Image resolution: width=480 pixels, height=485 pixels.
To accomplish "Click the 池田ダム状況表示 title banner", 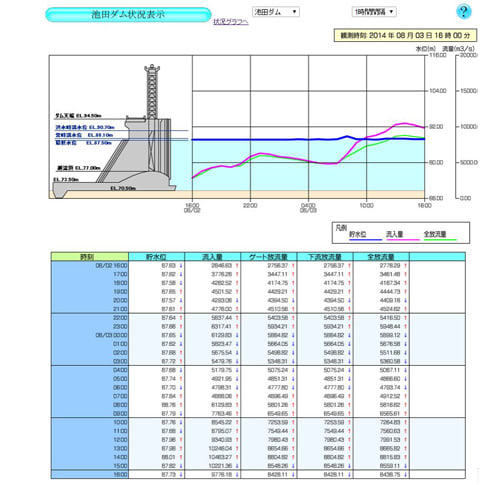I will tap(128, 15).
